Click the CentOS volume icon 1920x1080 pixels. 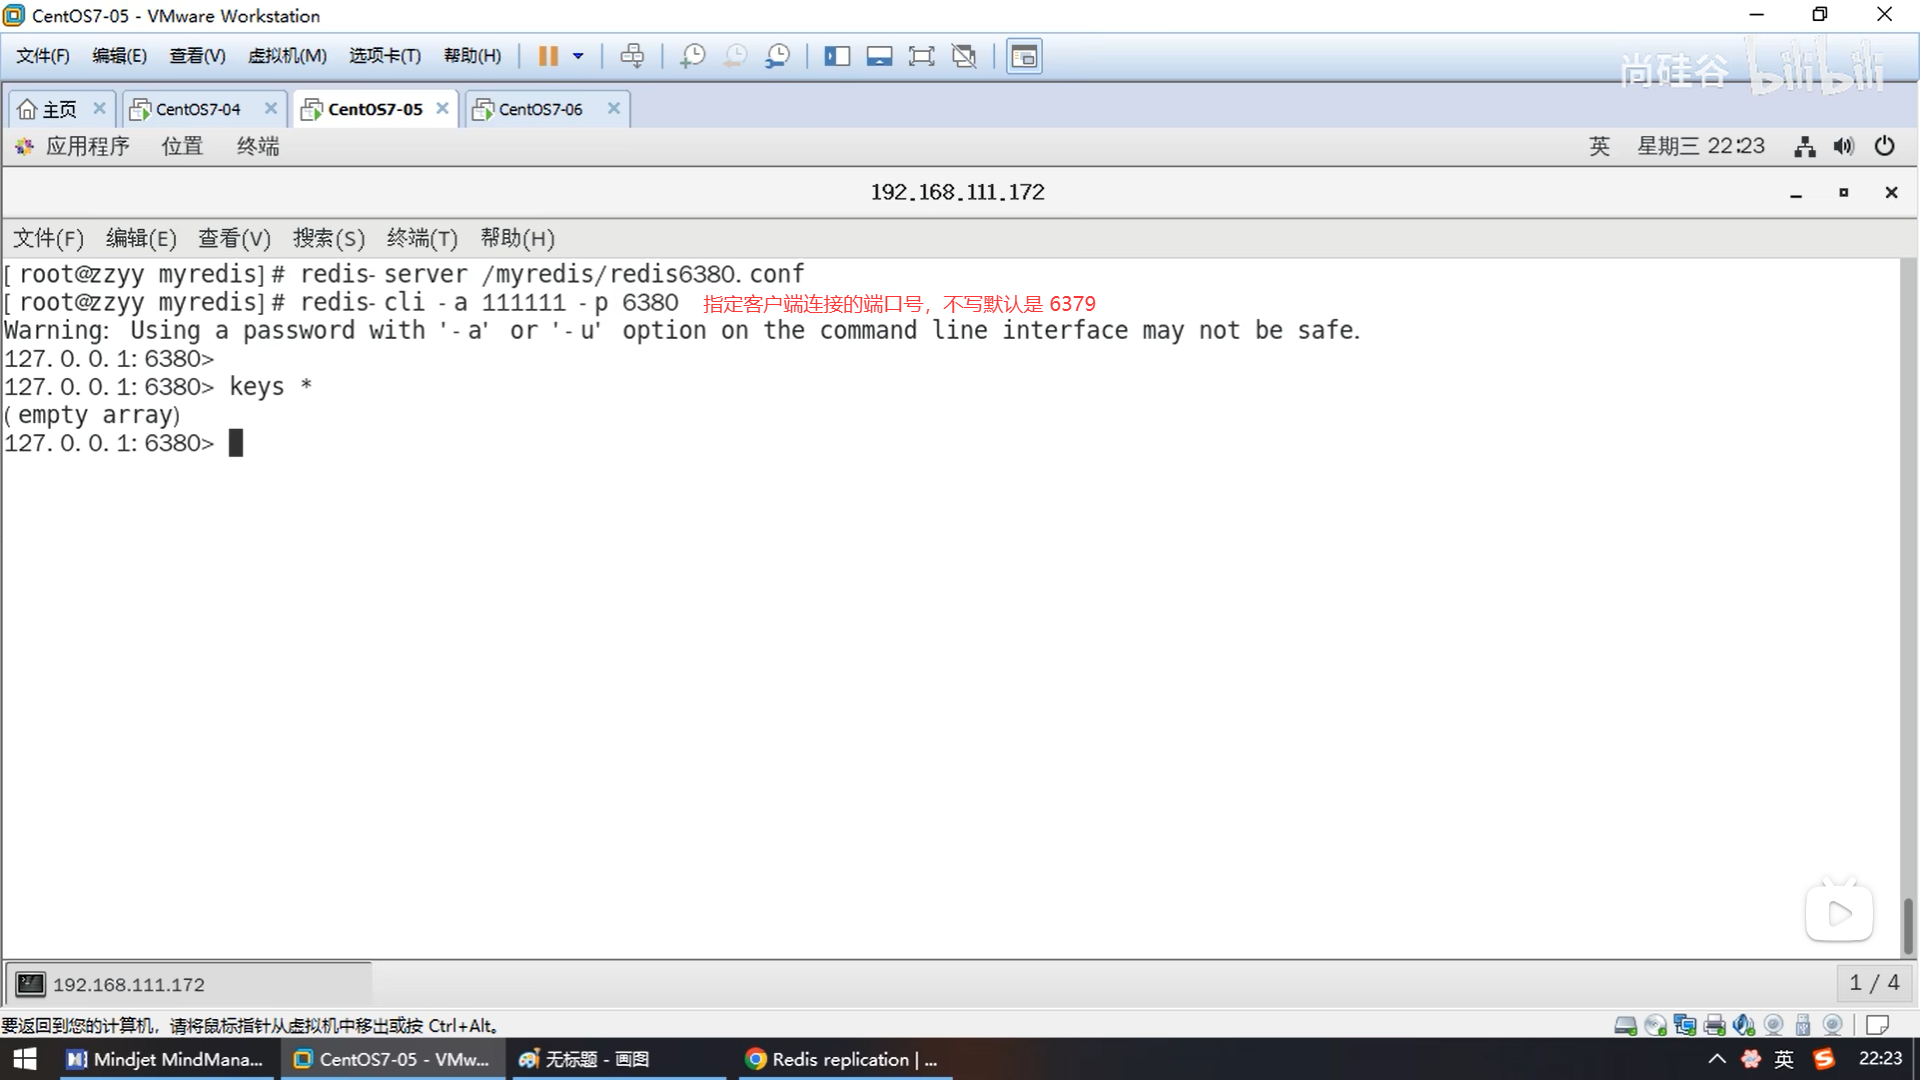(x=1843, y=146)
